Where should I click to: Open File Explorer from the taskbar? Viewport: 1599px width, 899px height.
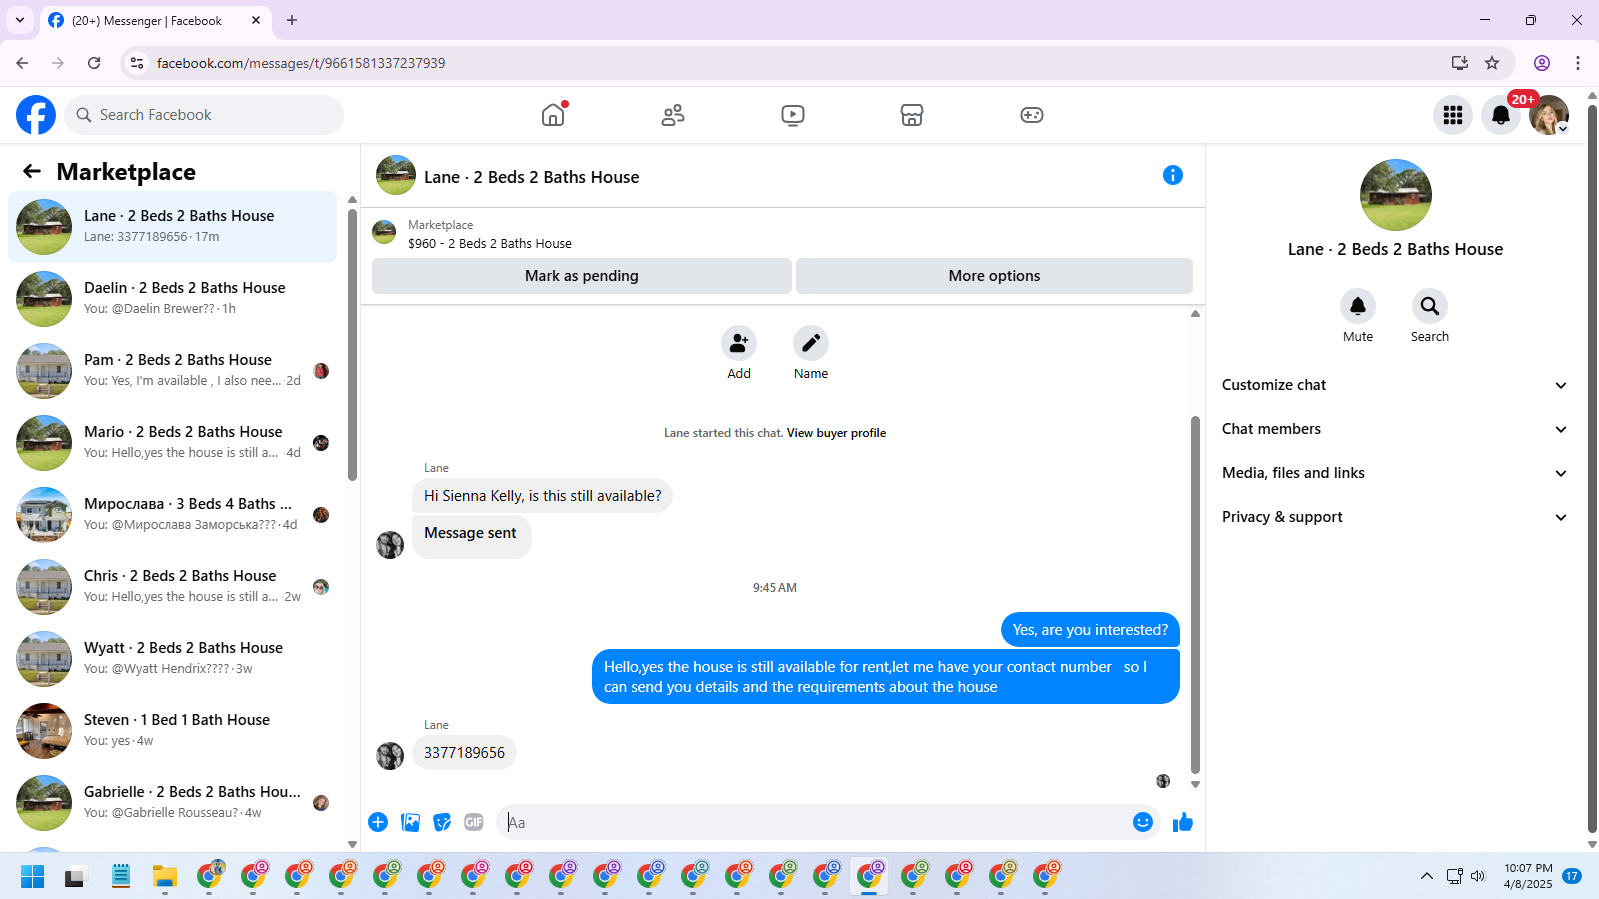(x=165, y=877)
